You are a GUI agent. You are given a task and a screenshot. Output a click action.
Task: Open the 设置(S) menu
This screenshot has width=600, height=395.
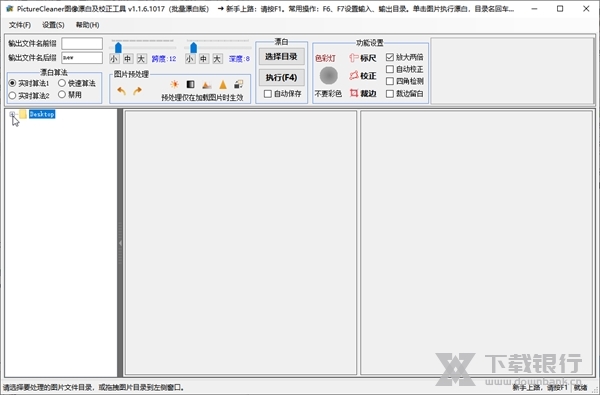[53, 25]
